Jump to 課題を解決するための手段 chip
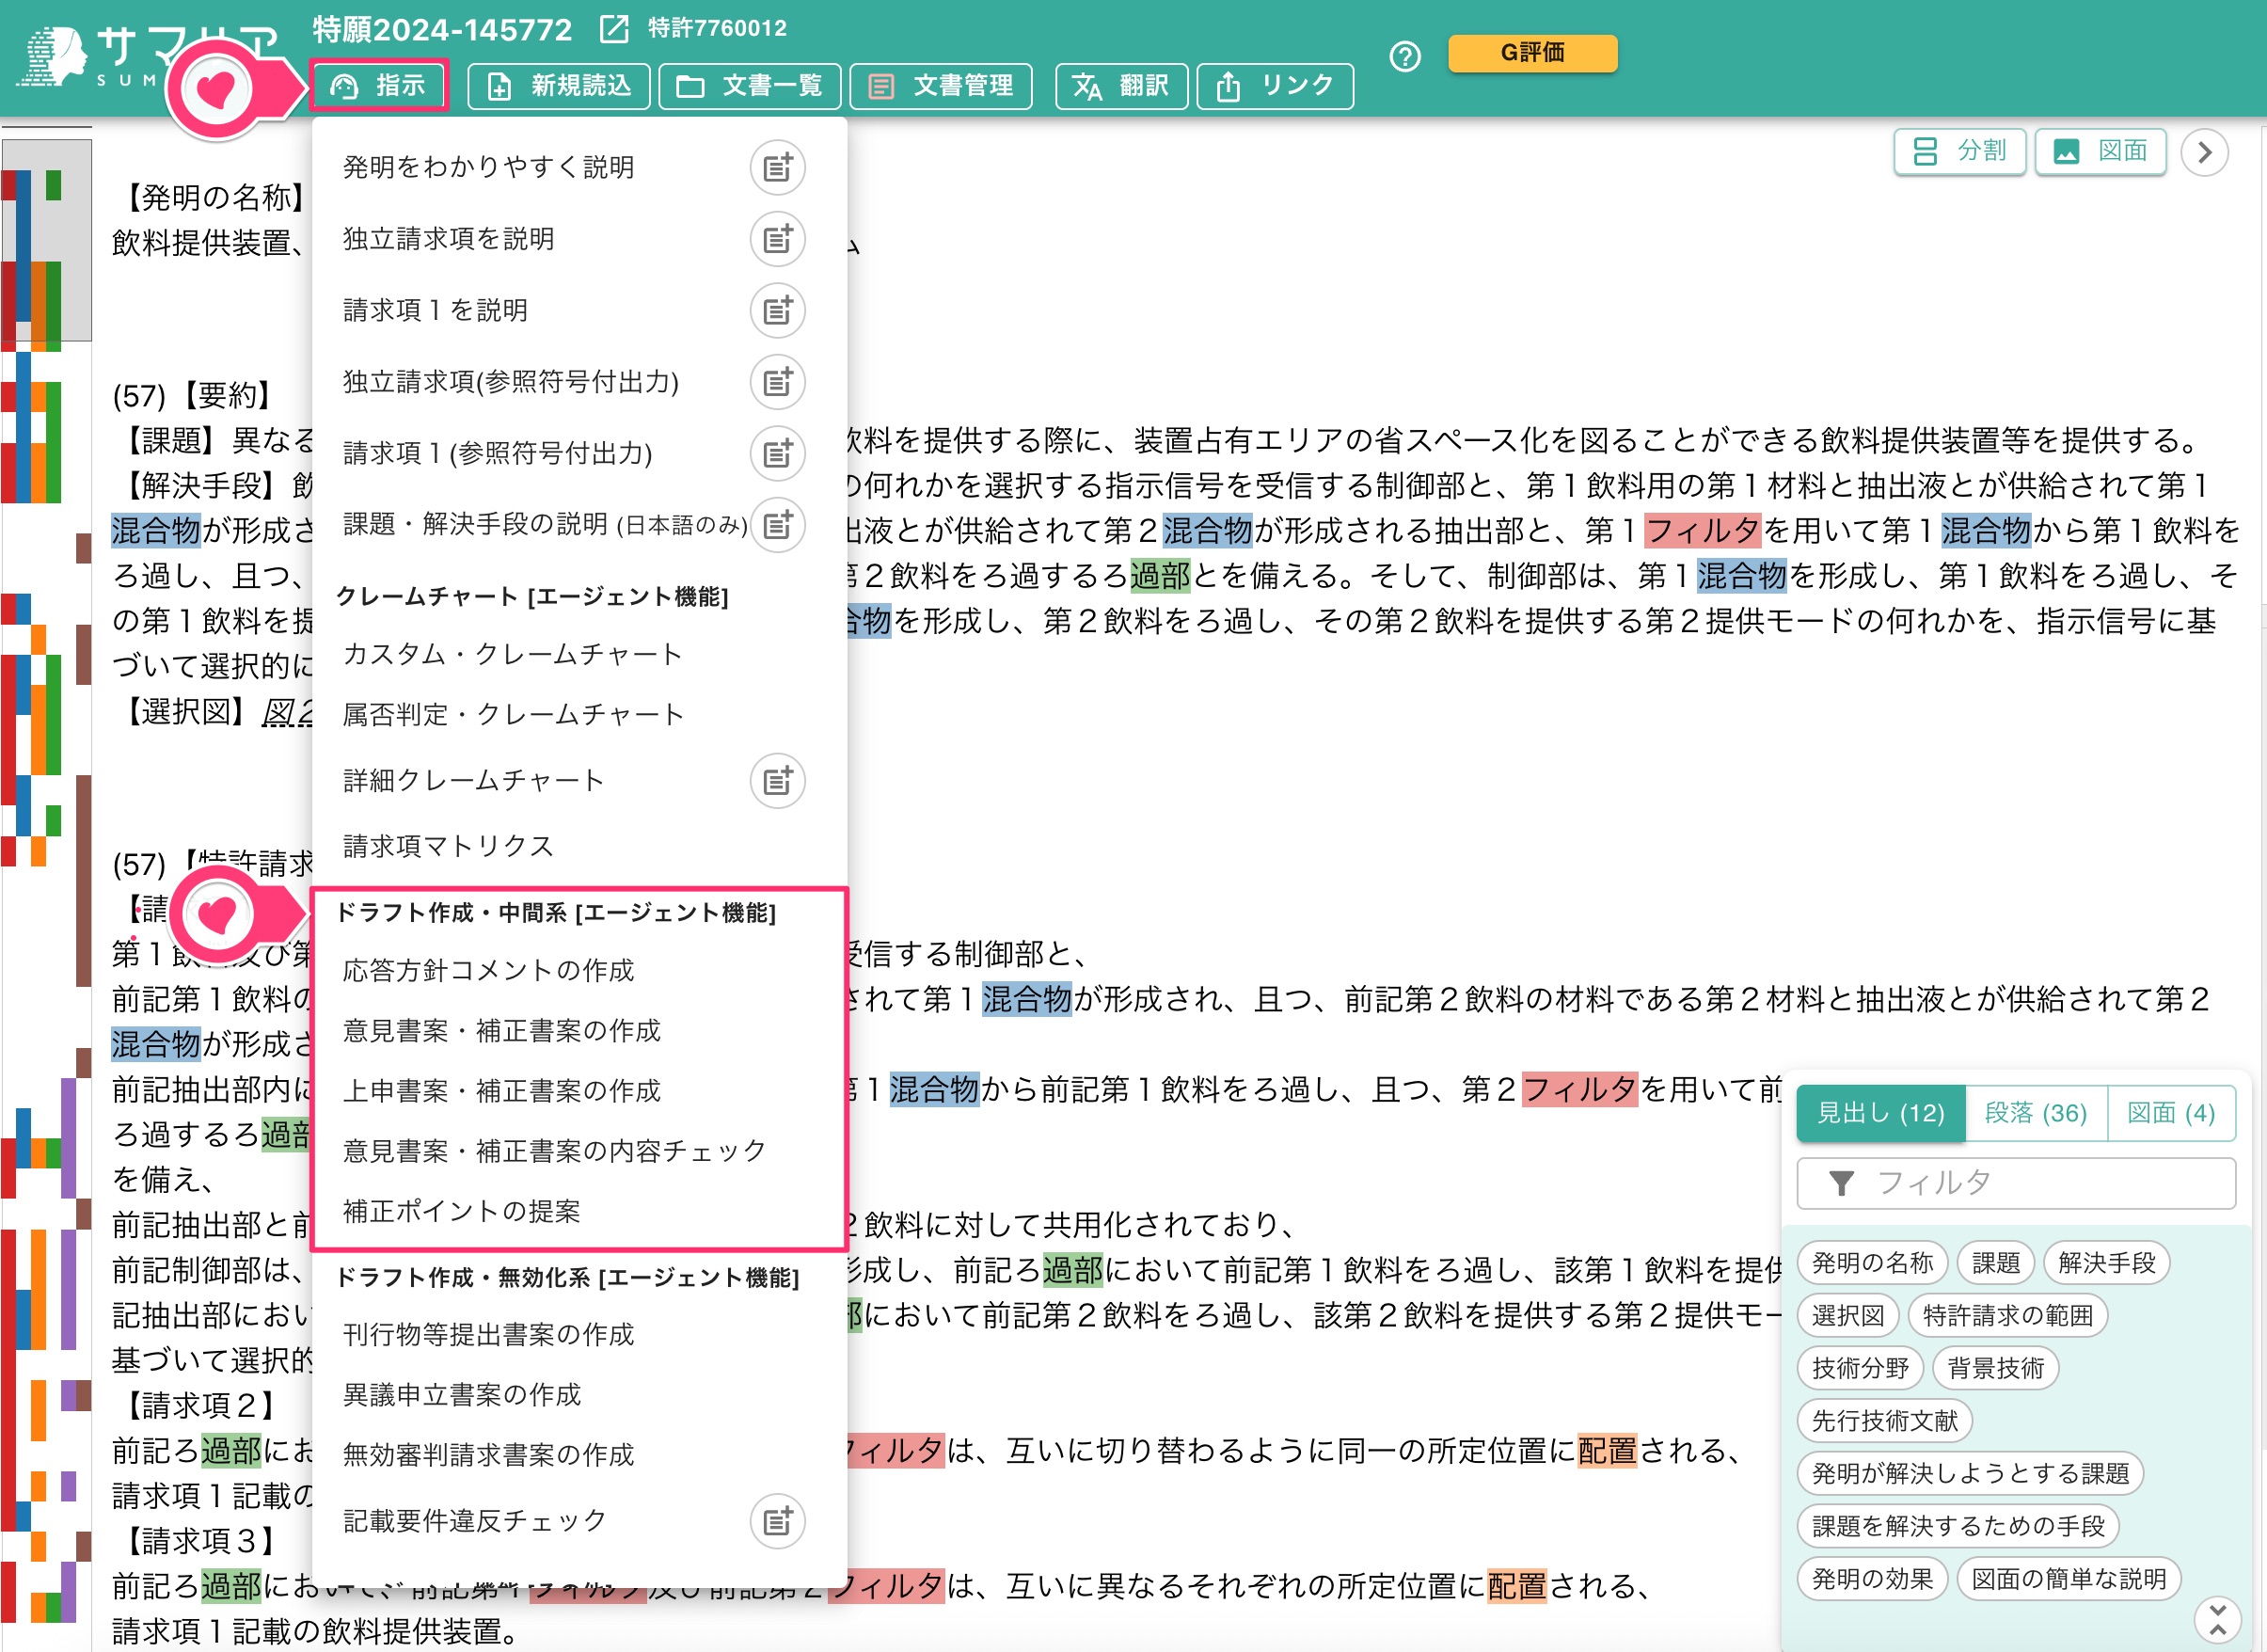The width and height of the screenshot is (2267, 1652). (1958, 1526)
